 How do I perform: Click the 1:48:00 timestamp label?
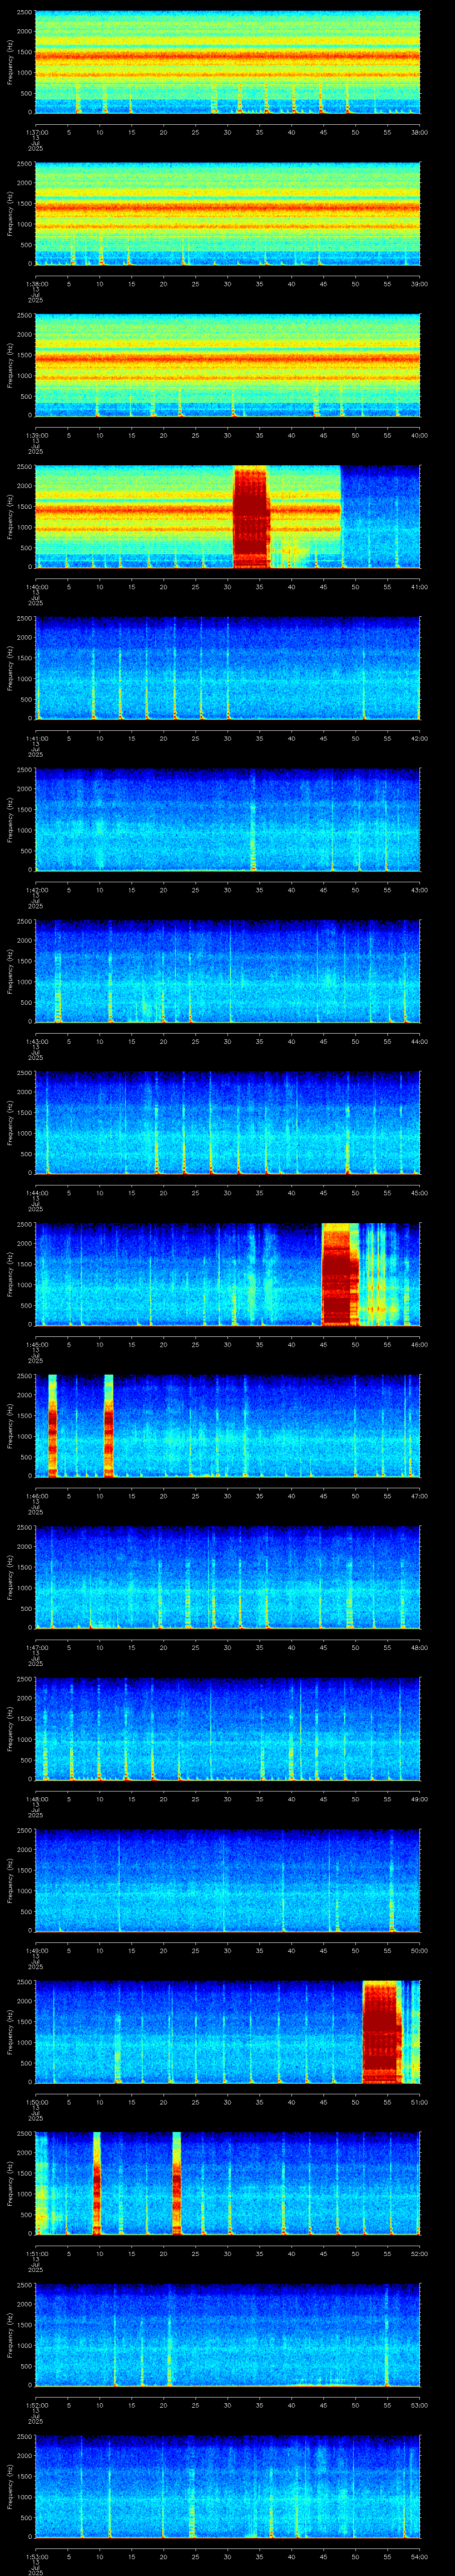pyautogui.click(x=36, y=1798)
